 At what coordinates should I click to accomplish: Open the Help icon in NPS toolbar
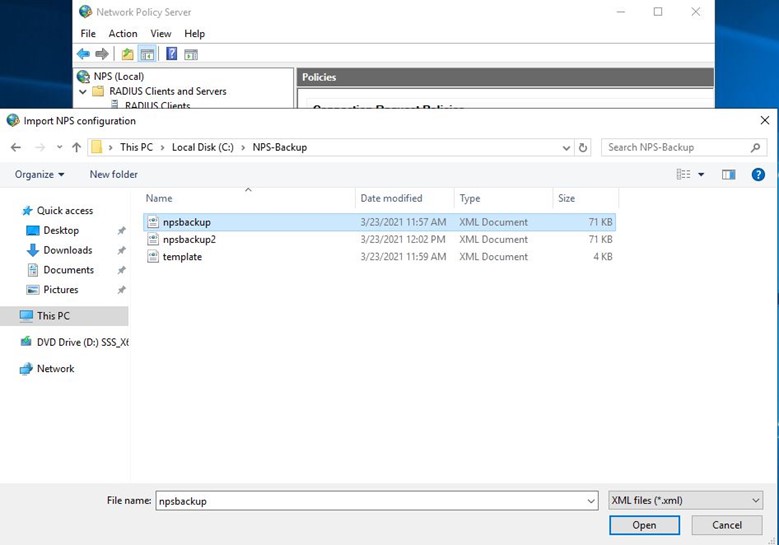tap(171, 54)
